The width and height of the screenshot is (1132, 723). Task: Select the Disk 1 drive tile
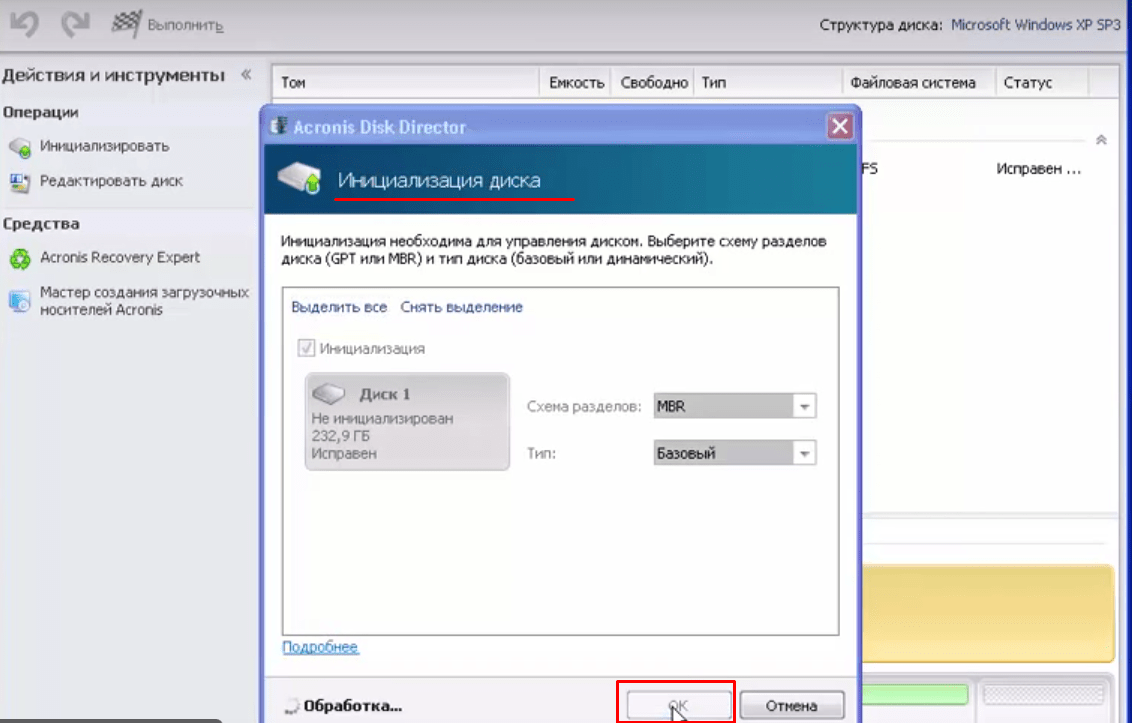[x=406, y=421]
